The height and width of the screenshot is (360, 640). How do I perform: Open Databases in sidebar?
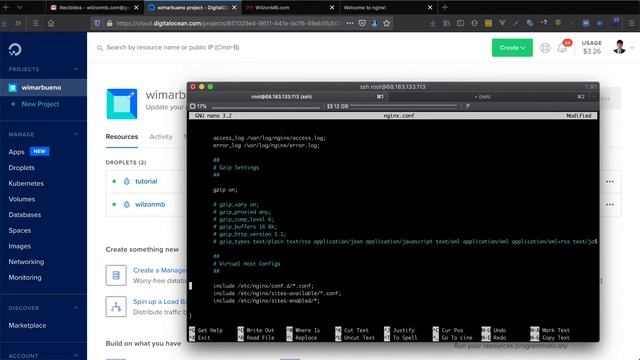[24, 215]
